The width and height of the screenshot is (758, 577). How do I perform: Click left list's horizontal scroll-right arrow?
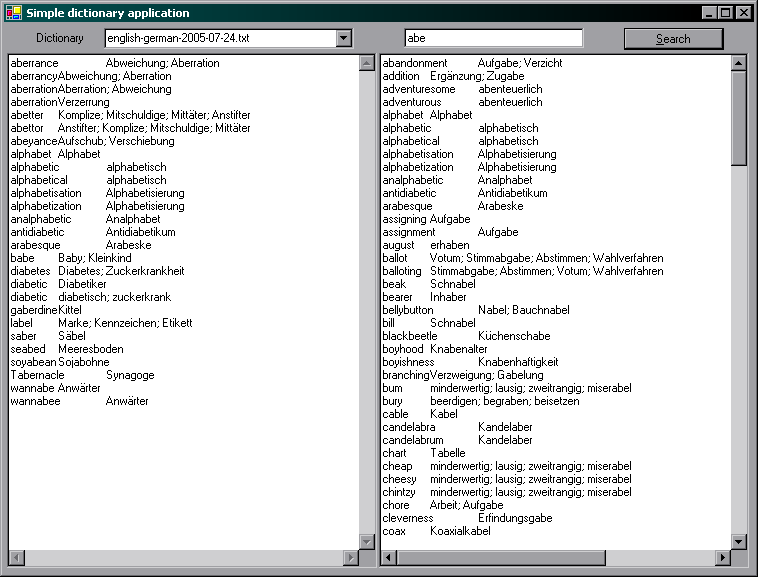coord(351,558)
